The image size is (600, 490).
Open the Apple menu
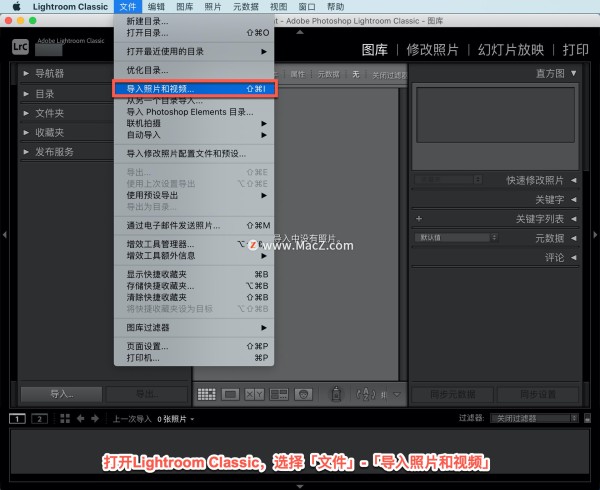coord(17,6)
